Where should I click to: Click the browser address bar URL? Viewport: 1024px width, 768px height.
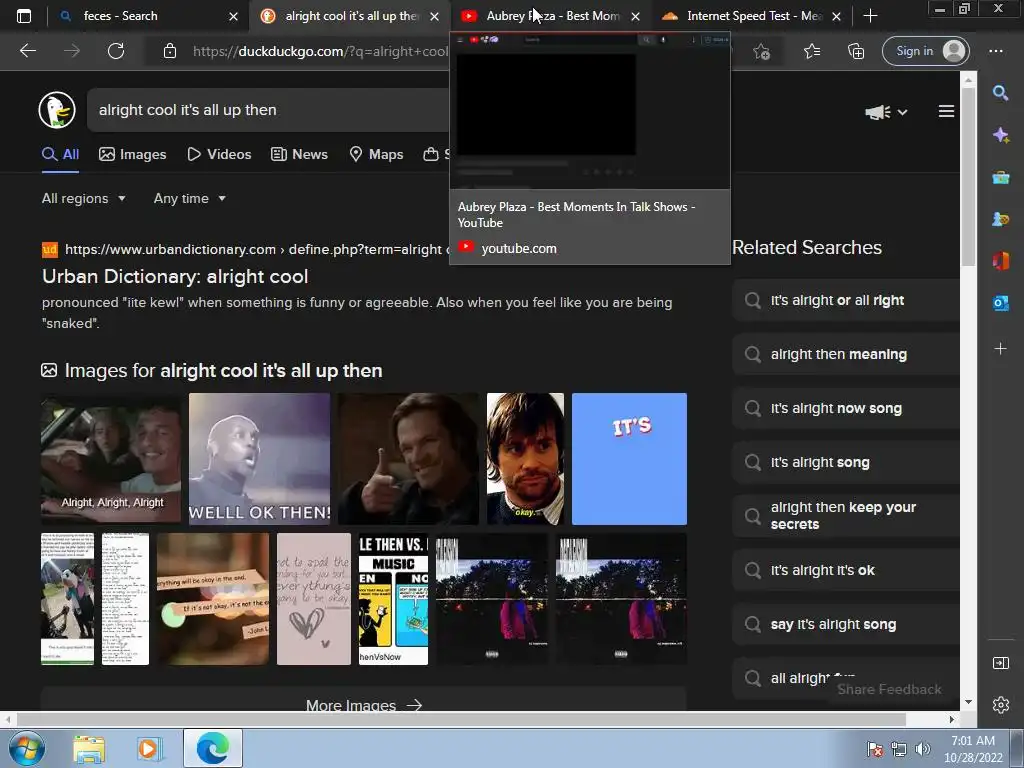(x=320, y=51)
